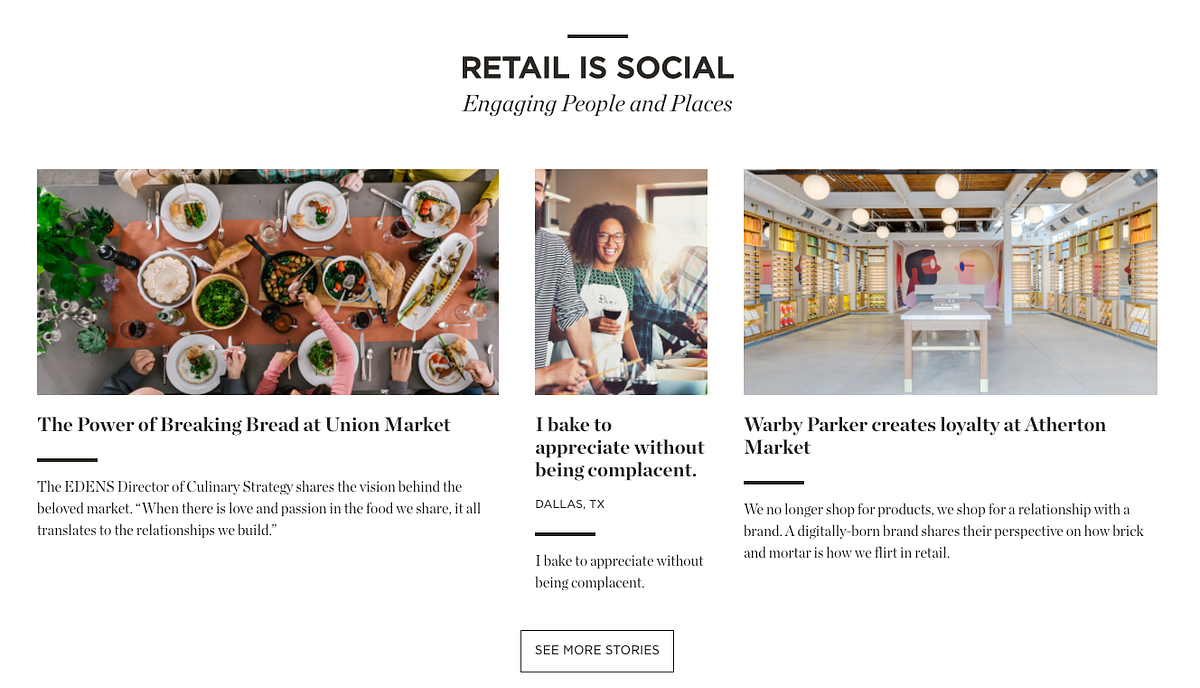
Task: Click the divider line under the Warby Parker headline
Action: [x=774, y=482]
